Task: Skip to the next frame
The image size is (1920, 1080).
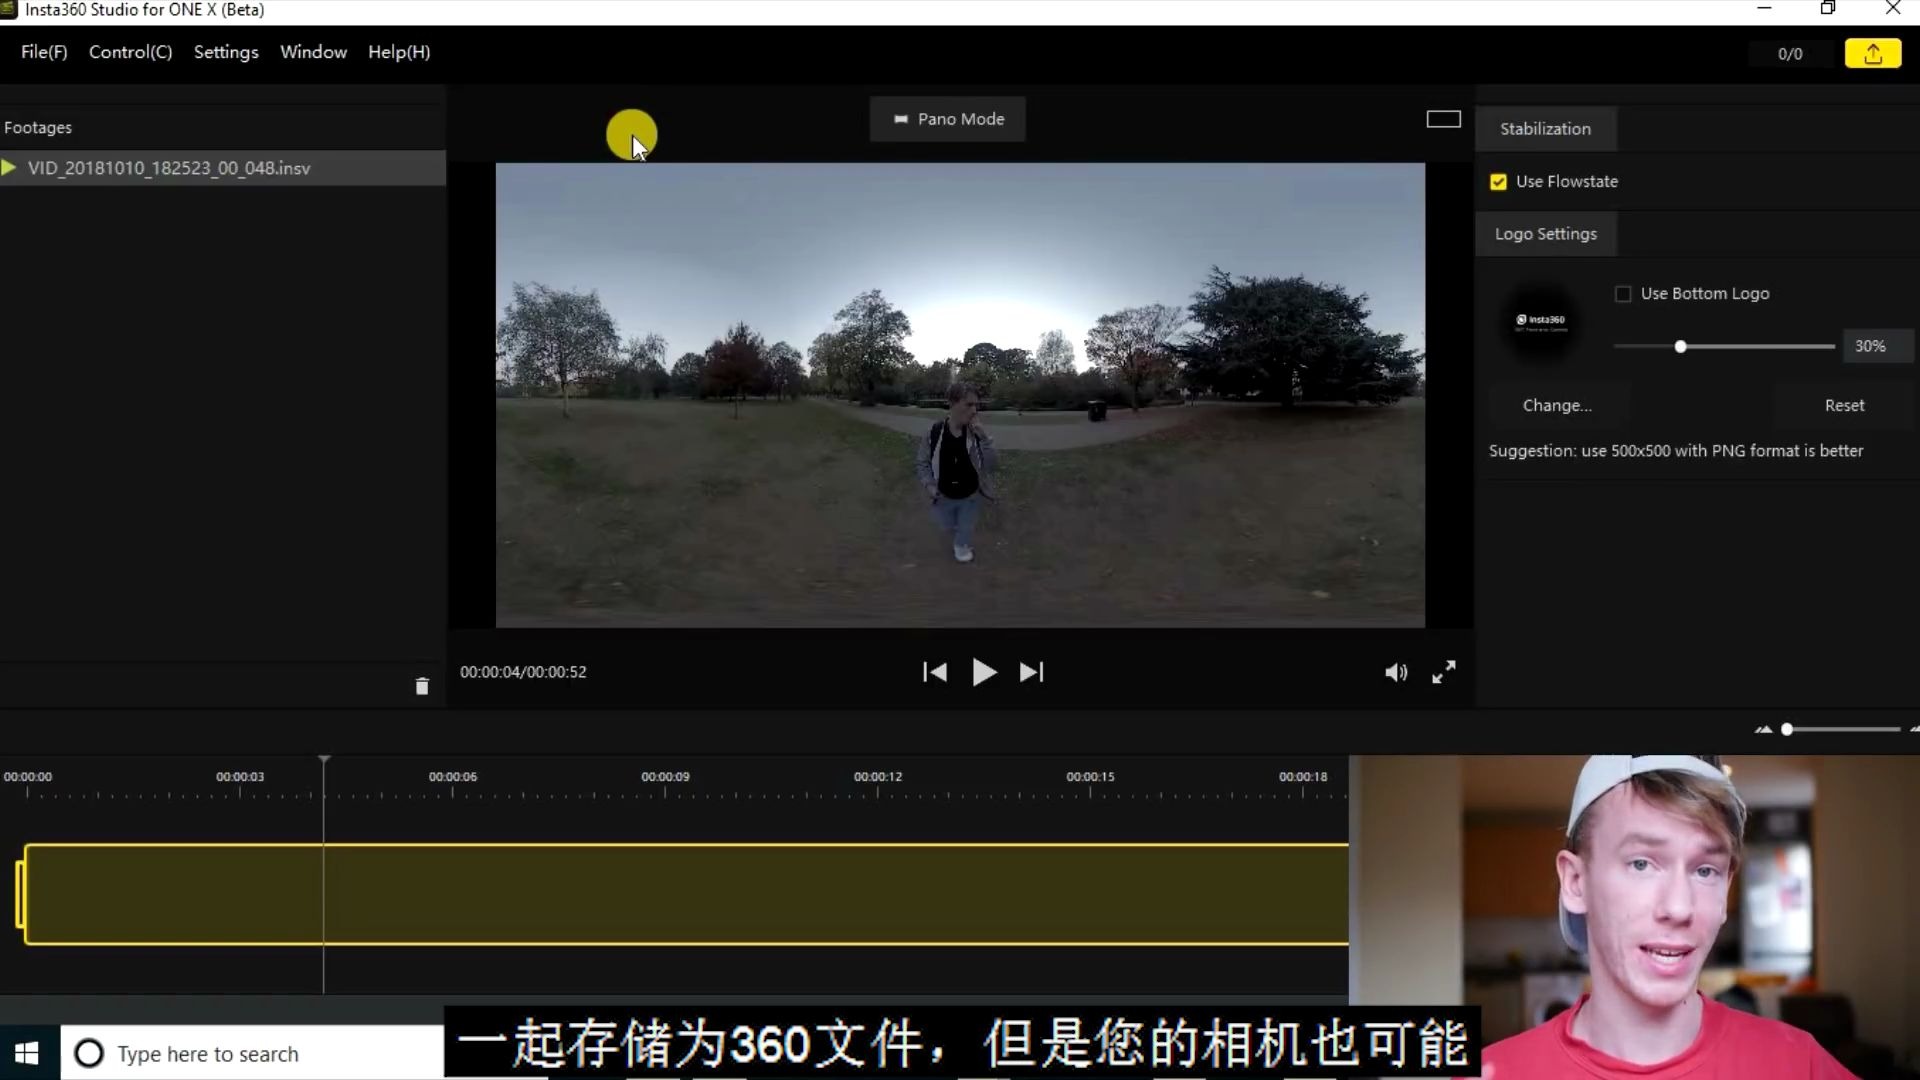Action: (x=1031, y=672)
